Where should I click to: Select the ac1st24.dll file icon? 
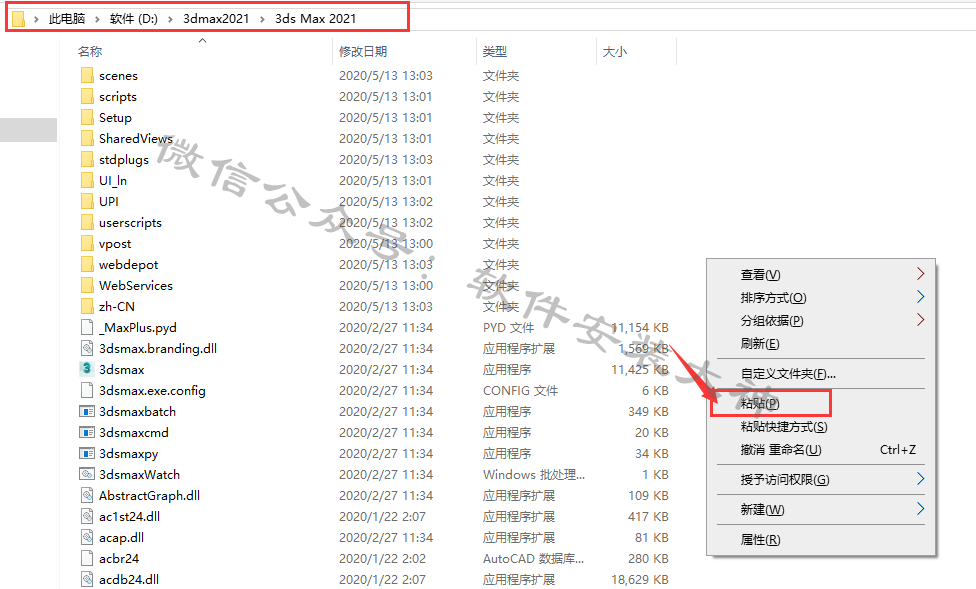[x=87, y=516]
